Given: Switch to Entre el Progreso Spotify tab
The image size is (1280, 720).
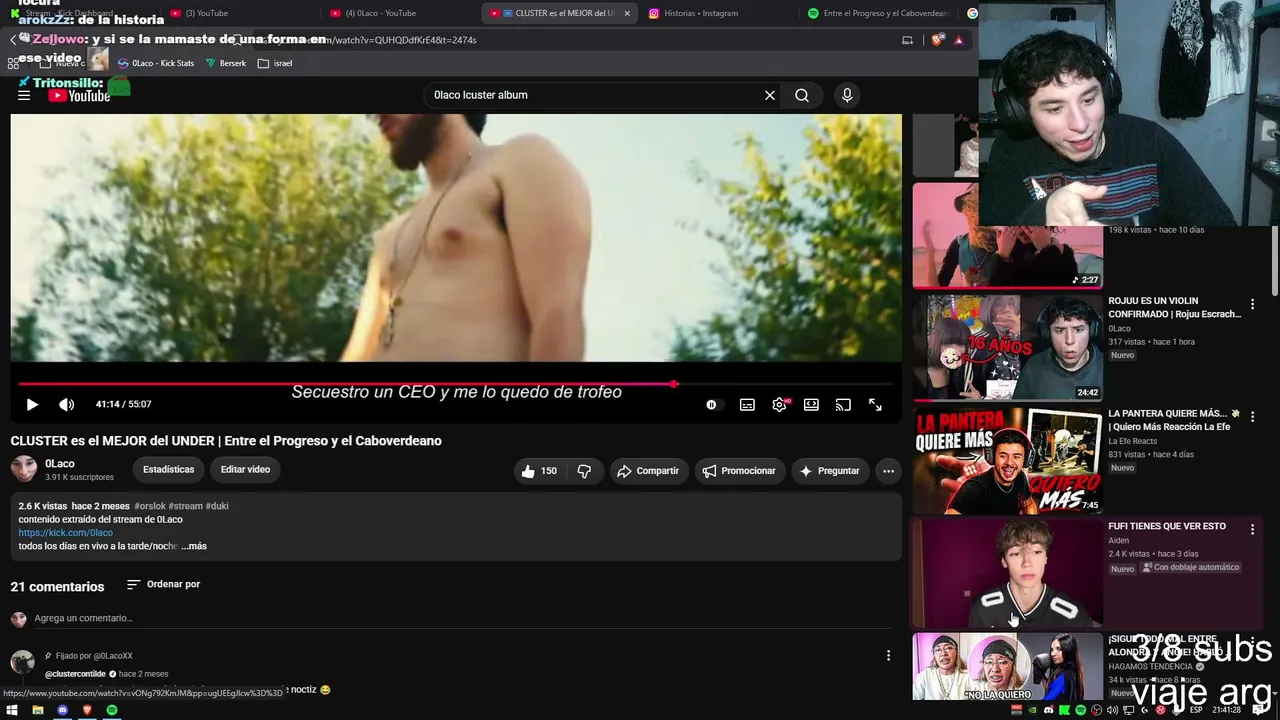Looking at the screenshot, I should tap(879, 13).
